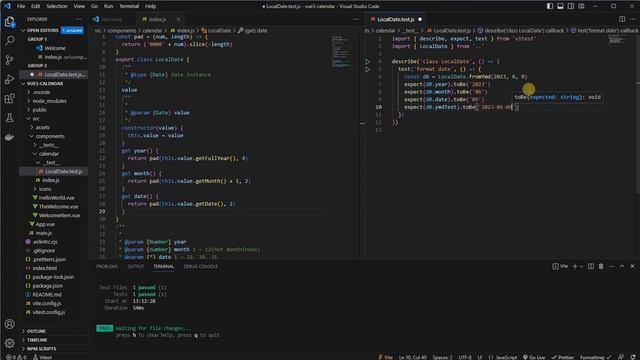Click Spaces: 2 indentation setting
Viewport: 640px width, 360px height.
pos(442,357)
